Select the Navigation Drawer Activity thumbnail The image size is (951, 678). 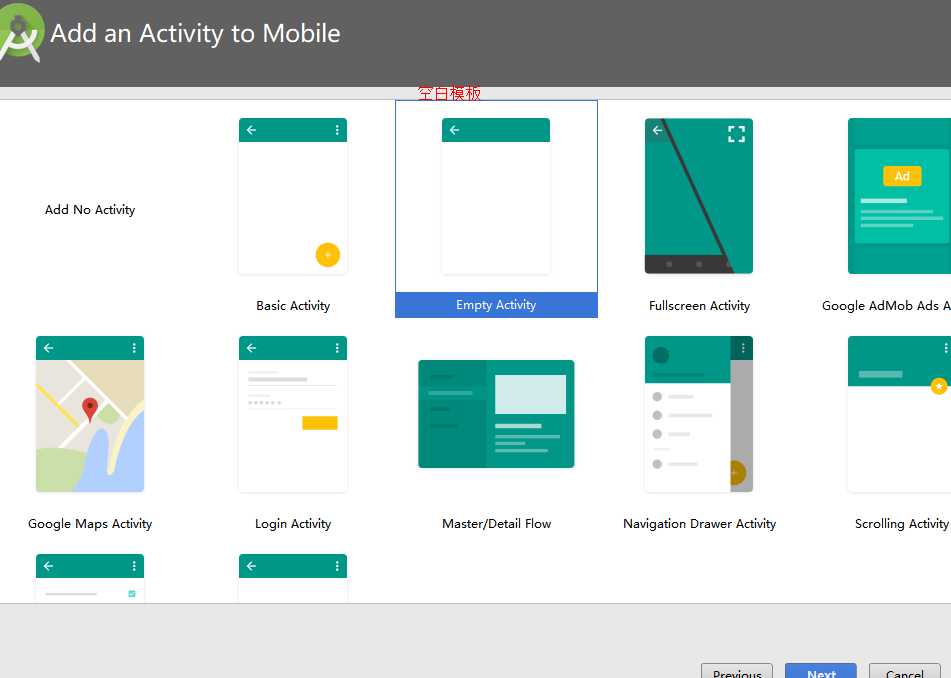pyautogui.click(x=699, y=414)
